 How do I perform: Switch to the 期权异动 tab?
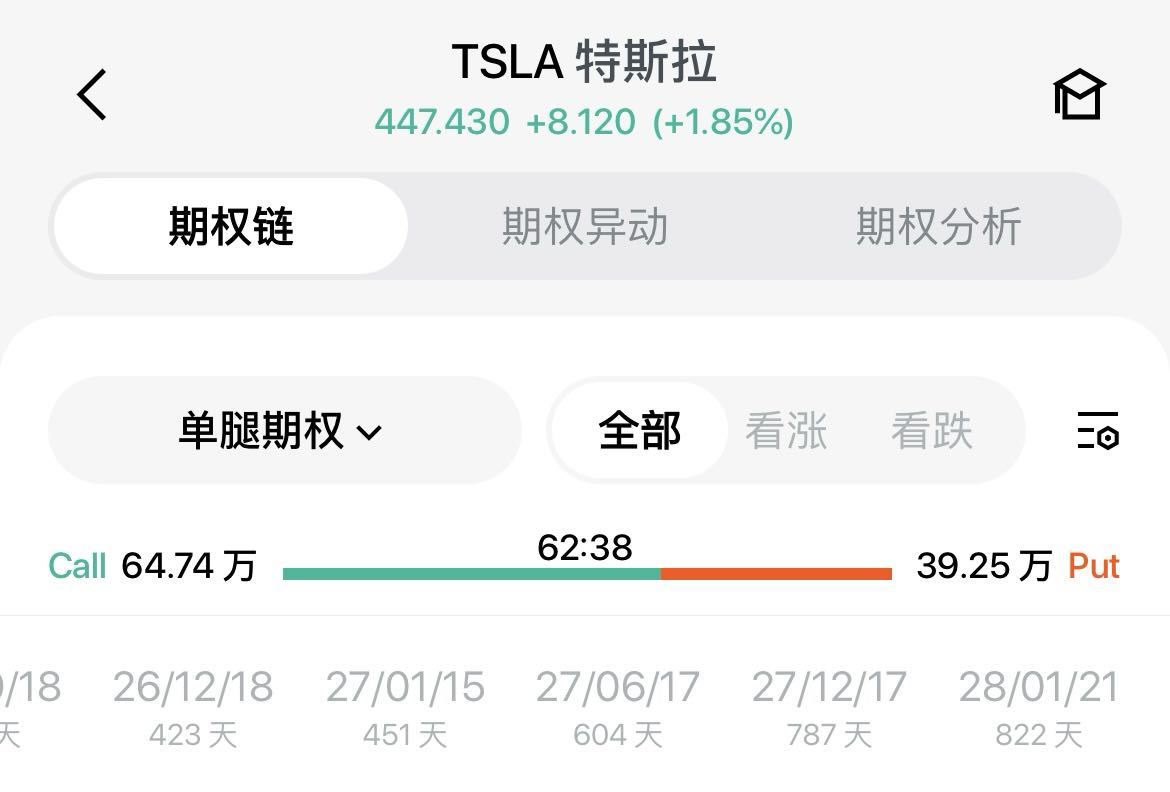point(585,226)
